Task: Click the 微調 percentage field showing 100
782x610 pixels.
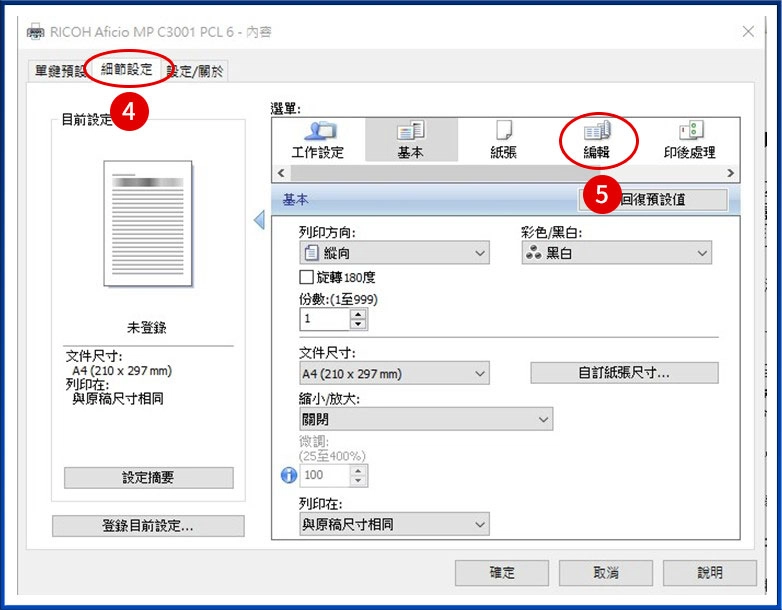Action: coord(325,475)
